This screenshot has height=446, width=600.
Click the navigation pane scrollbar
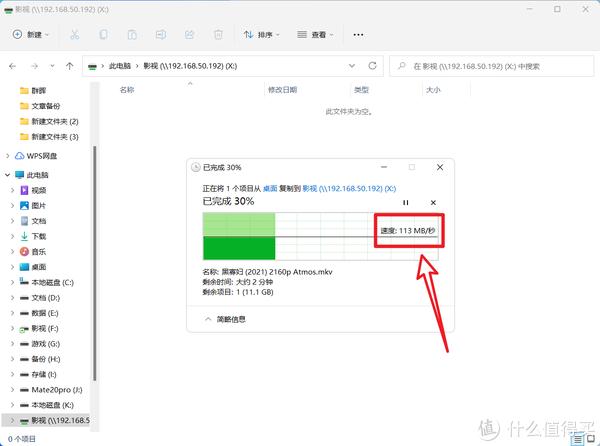click(95, 263)
